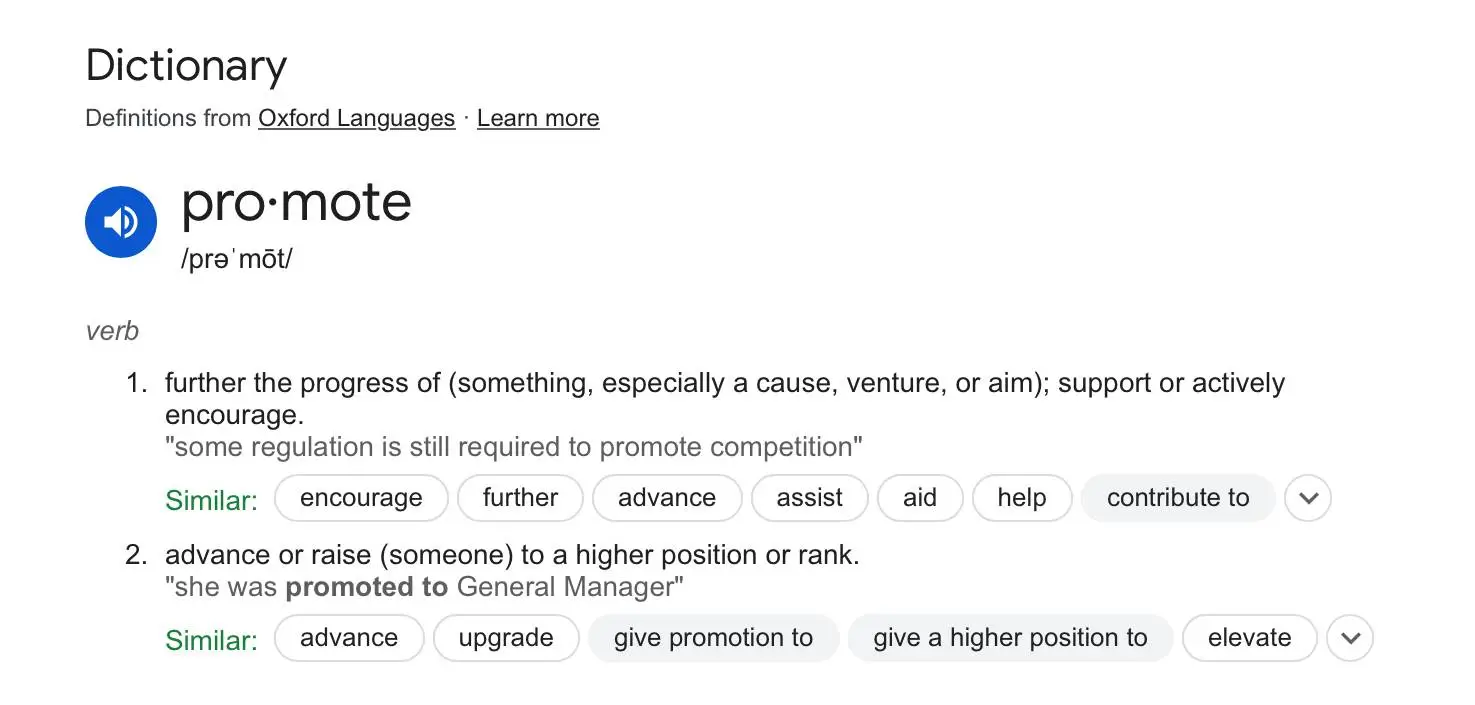Click 'advance' synonym under second definition
This screenshot has height=705, width=1475.
(349, 638)
